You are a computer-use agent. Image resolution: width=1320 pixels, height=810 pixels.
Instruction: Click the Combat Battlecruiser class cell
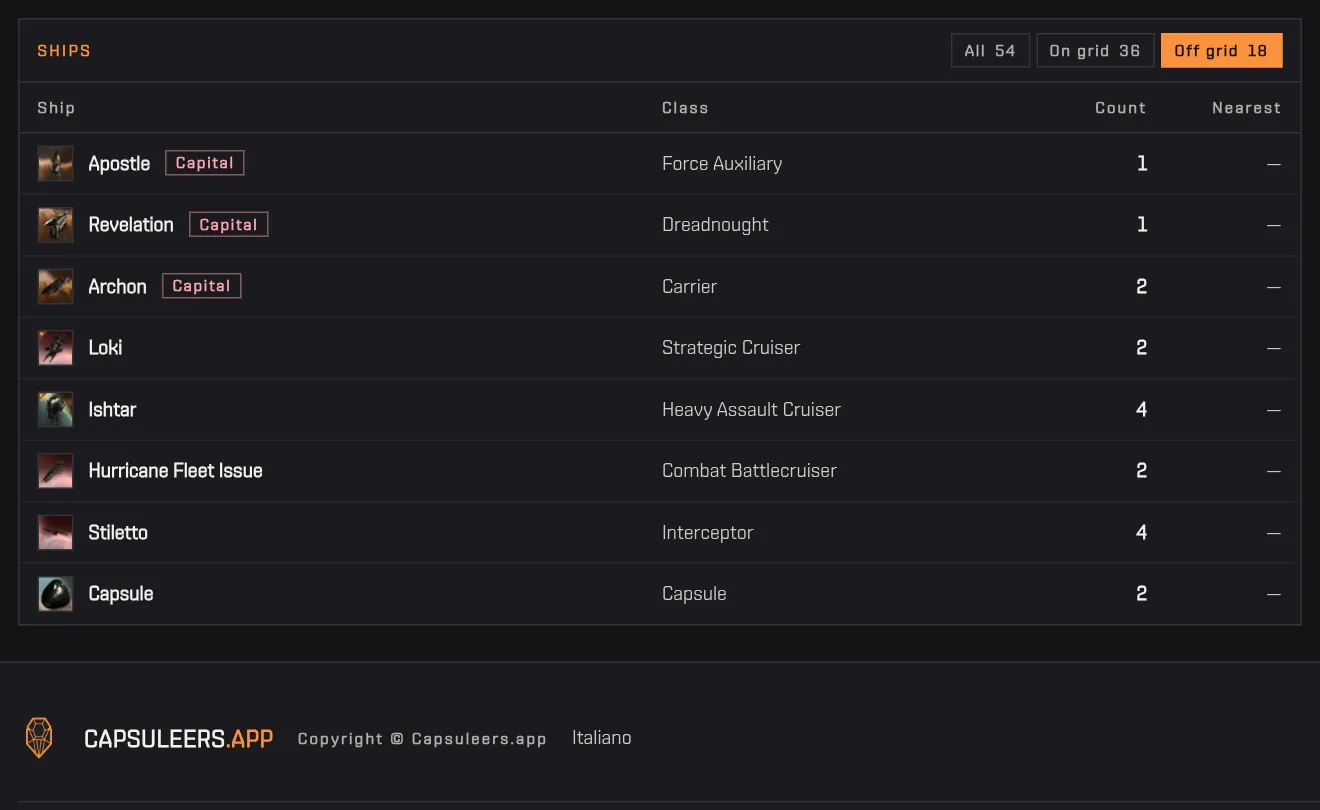(x=749, y=471)
